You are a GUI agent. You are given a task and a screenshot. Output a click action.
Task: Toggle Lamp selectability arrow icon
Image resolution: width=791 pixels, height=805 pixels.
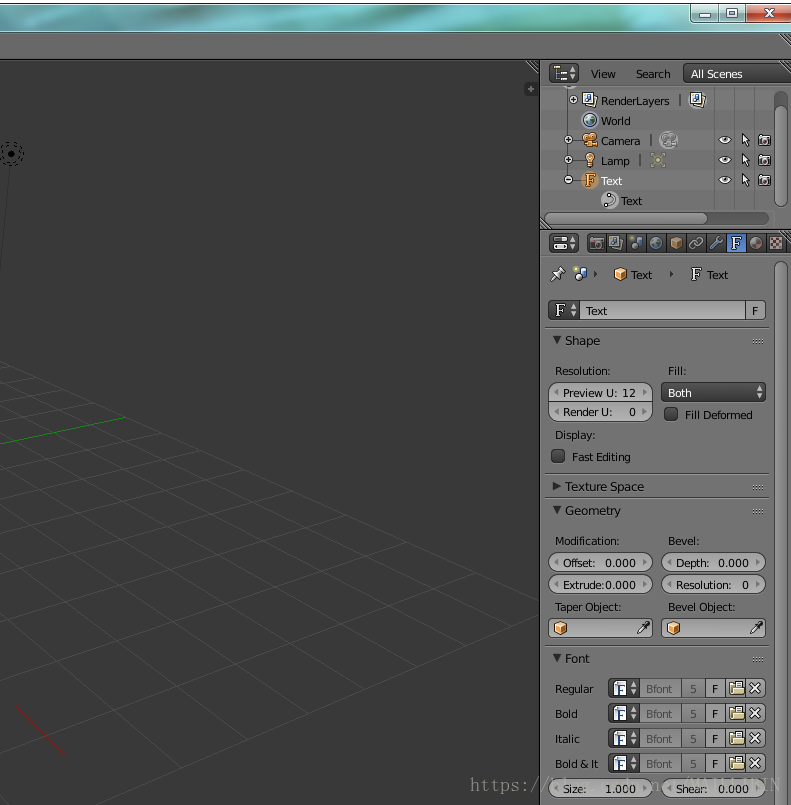[745, 160]
